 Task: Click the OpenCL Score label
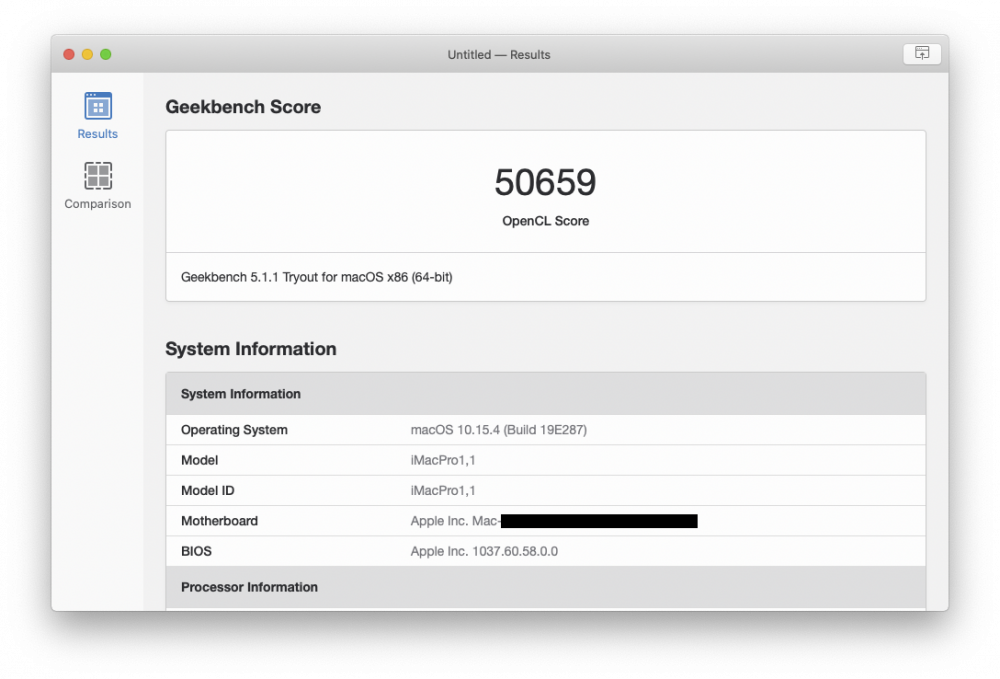(545, 221)
